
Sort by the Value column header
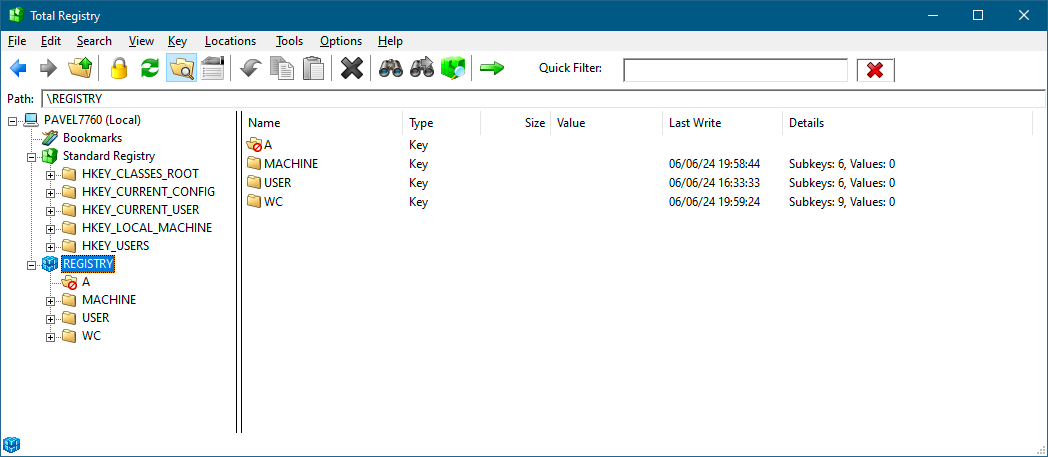[607, 123]
